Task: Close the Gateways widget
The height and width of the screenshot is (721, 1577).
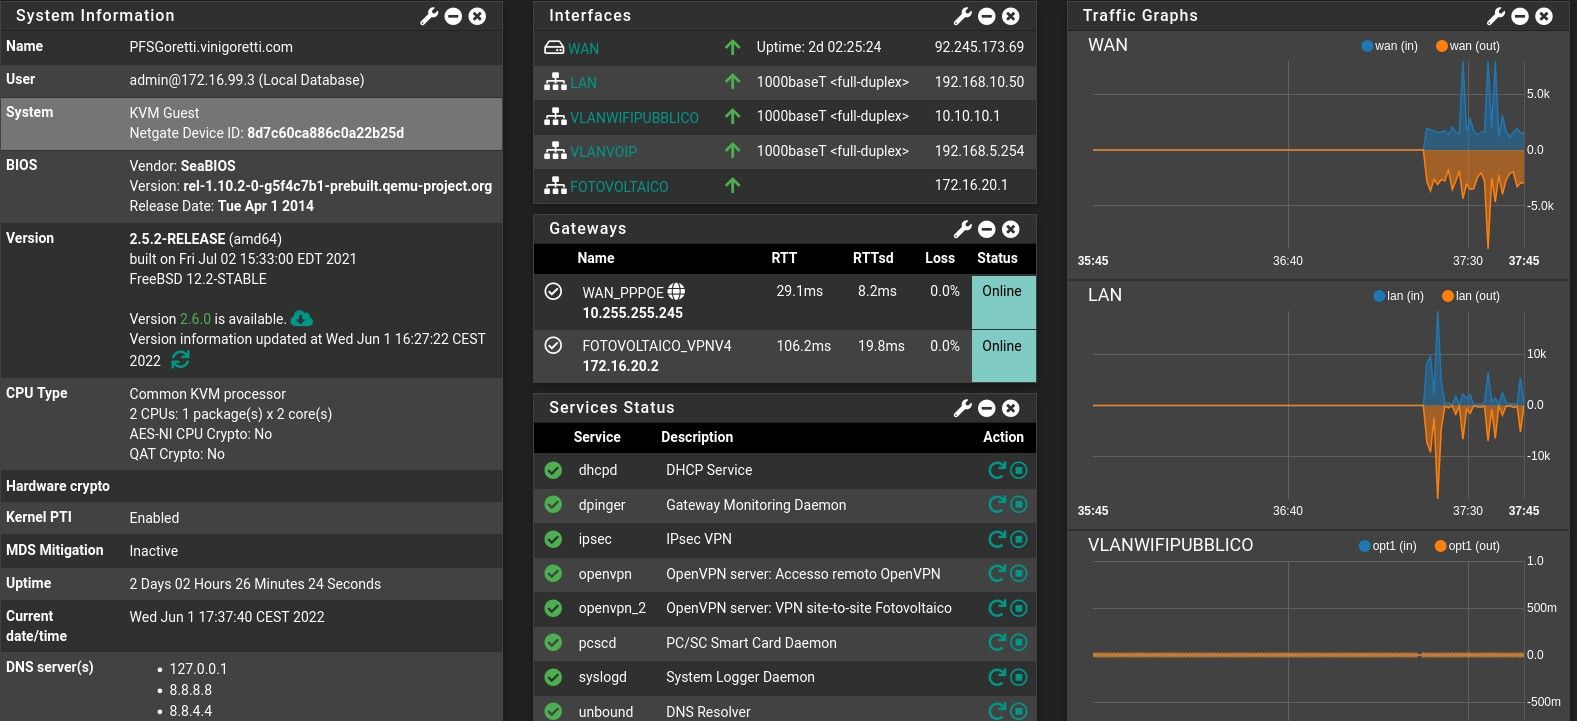Action: point(1011,229)
